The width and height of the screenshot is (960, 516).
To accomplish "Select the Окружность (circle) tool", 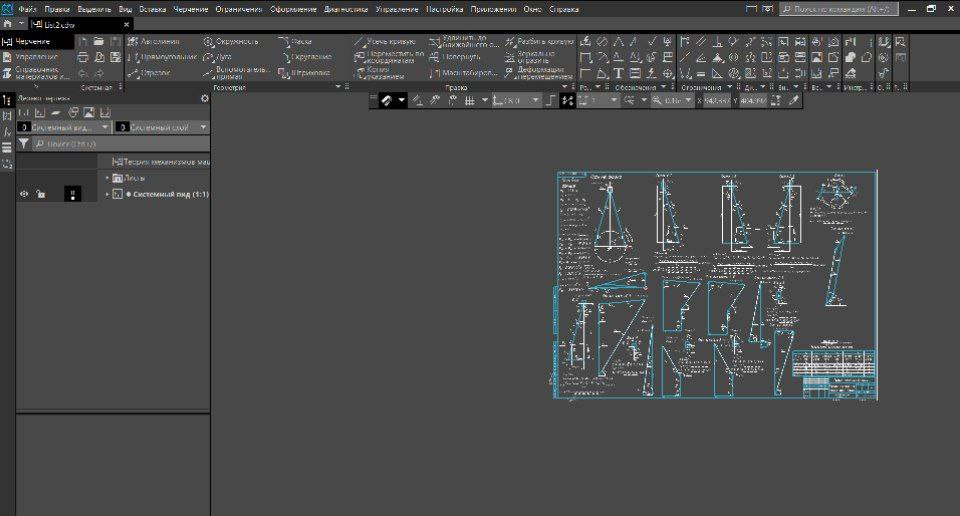I will tap(232, 42).
